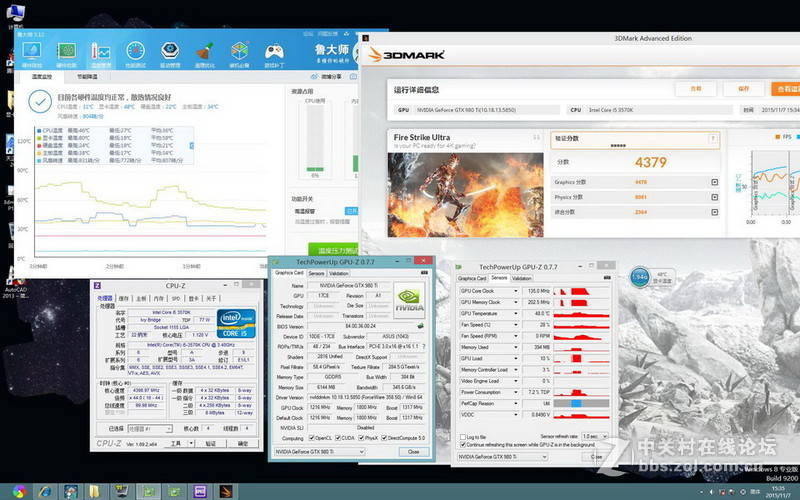Open the AutoCAD 2013 desktop shortcut
Image resolution: width=800 pixels, height=500 pixels.
[15, 284]
